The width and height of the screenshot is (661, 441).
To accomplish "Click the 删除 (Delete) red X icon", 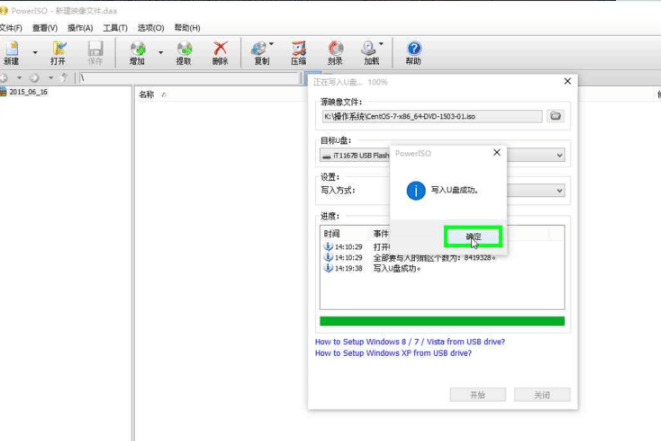I will (220, 52).
